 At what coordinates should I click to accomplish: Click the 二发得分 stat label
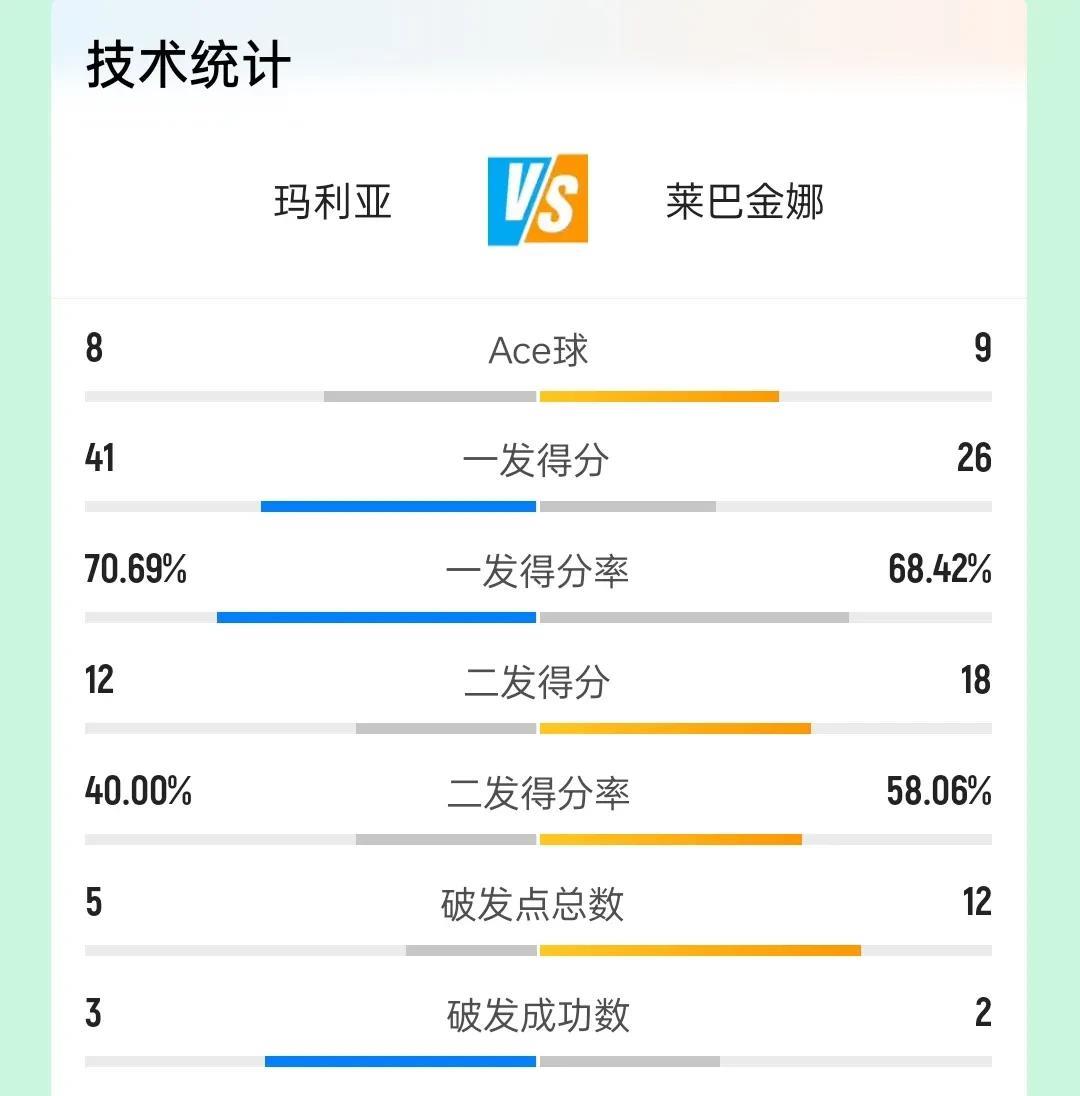point(536,682)
